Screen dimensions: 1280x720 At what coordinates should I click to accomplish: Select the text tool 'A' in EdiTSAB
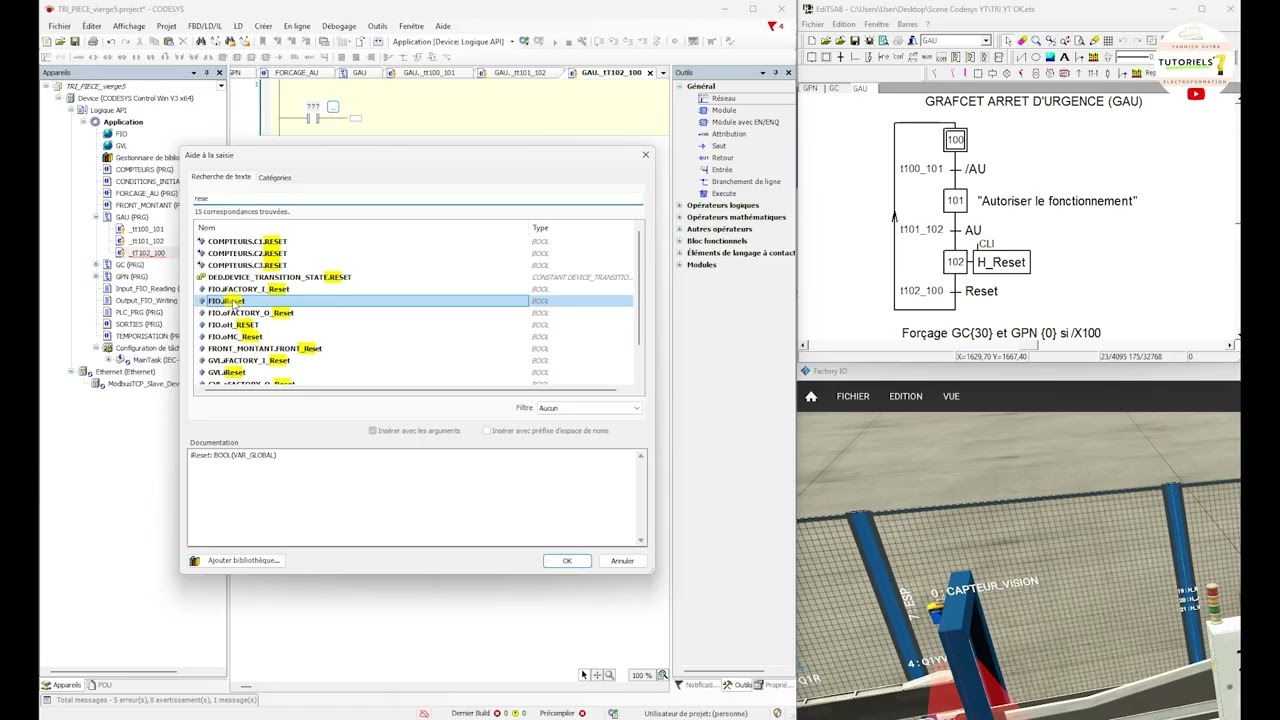(1064, 57)
